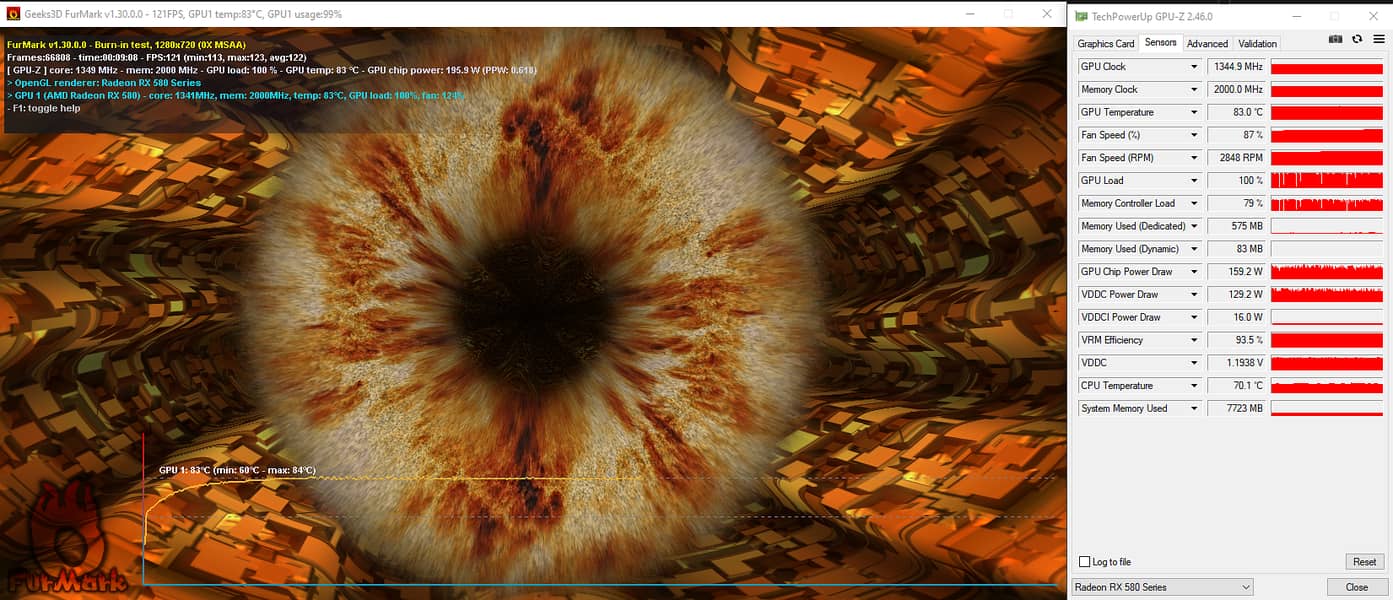1393x600 pixels.
Task: Click the Fan Speed value 87 %
Action: [1237, 135]
